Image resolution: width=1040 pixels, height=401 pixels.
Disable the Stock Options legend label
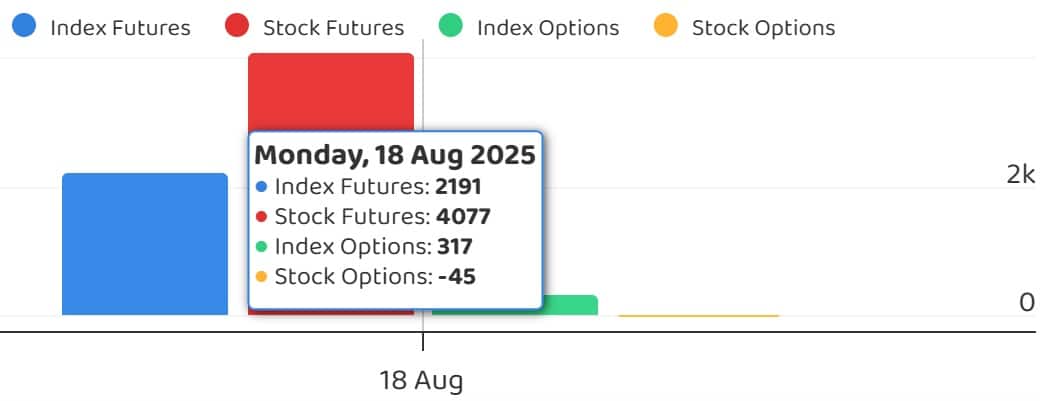click(763, 28)
